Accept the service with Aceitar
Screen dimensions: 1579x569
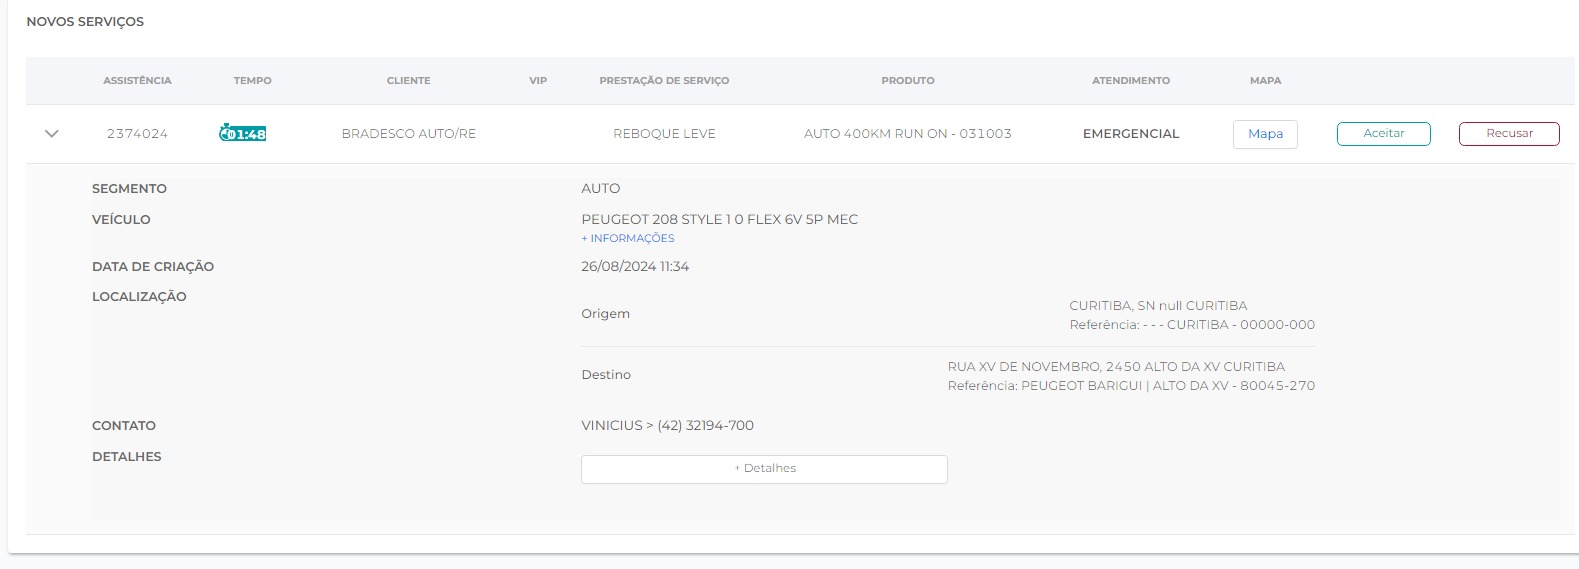[1383, 134]
